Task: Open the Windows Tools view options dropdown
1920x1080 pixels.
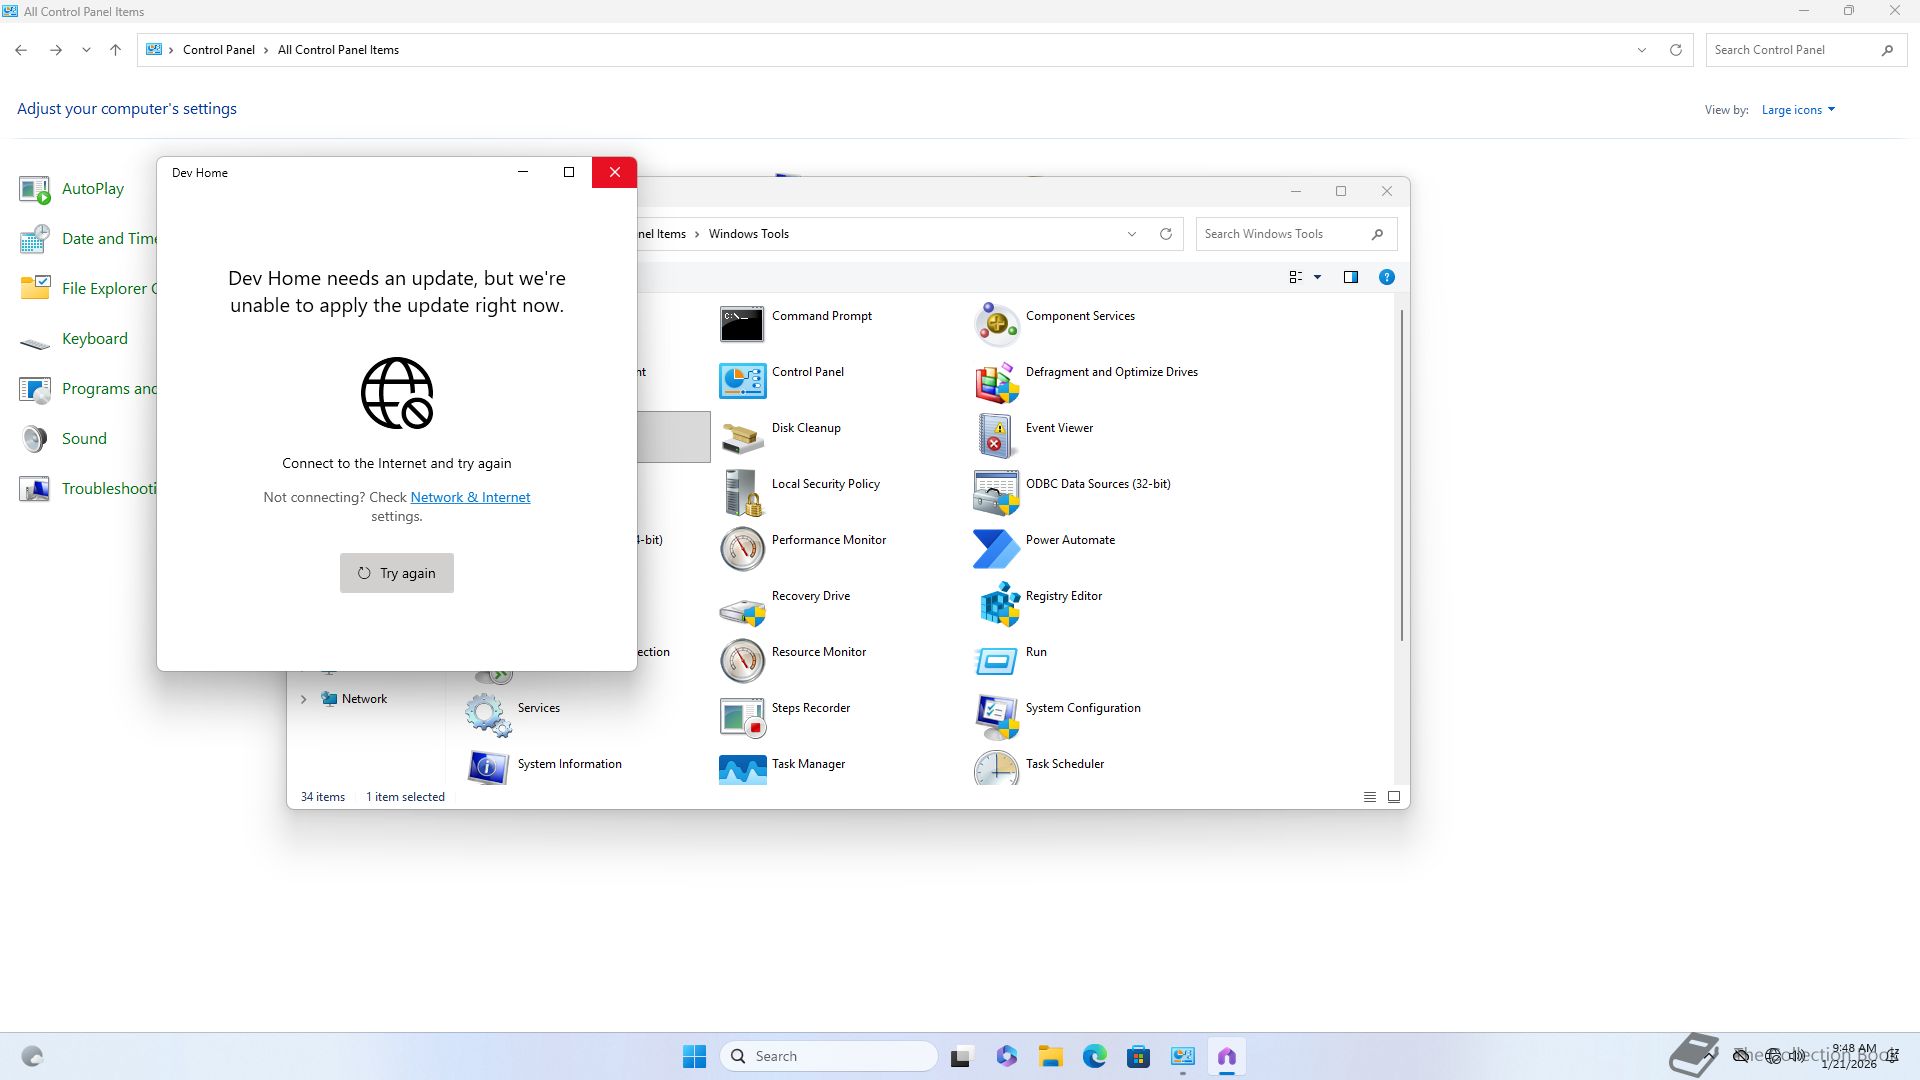Action: coord(1317,277)
